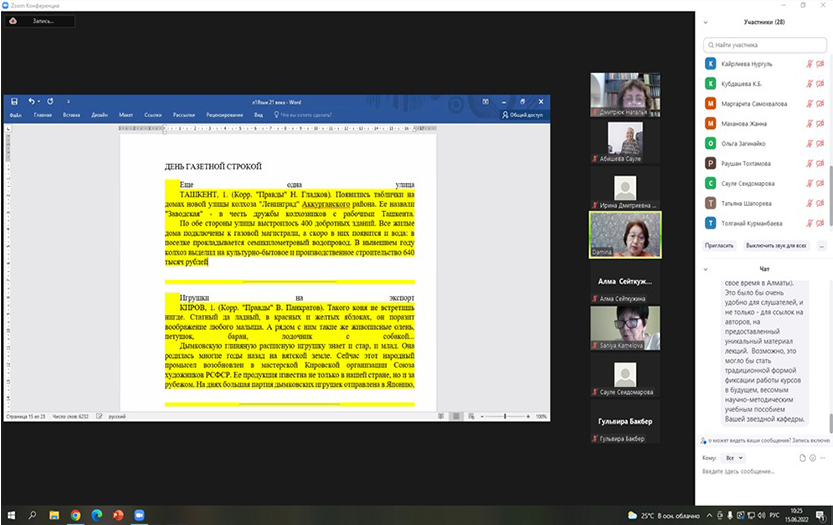Viewport: 833px width, 525px height.
Task: Open the Вставка tab in the Word ribbon
Action: (71, 115)
